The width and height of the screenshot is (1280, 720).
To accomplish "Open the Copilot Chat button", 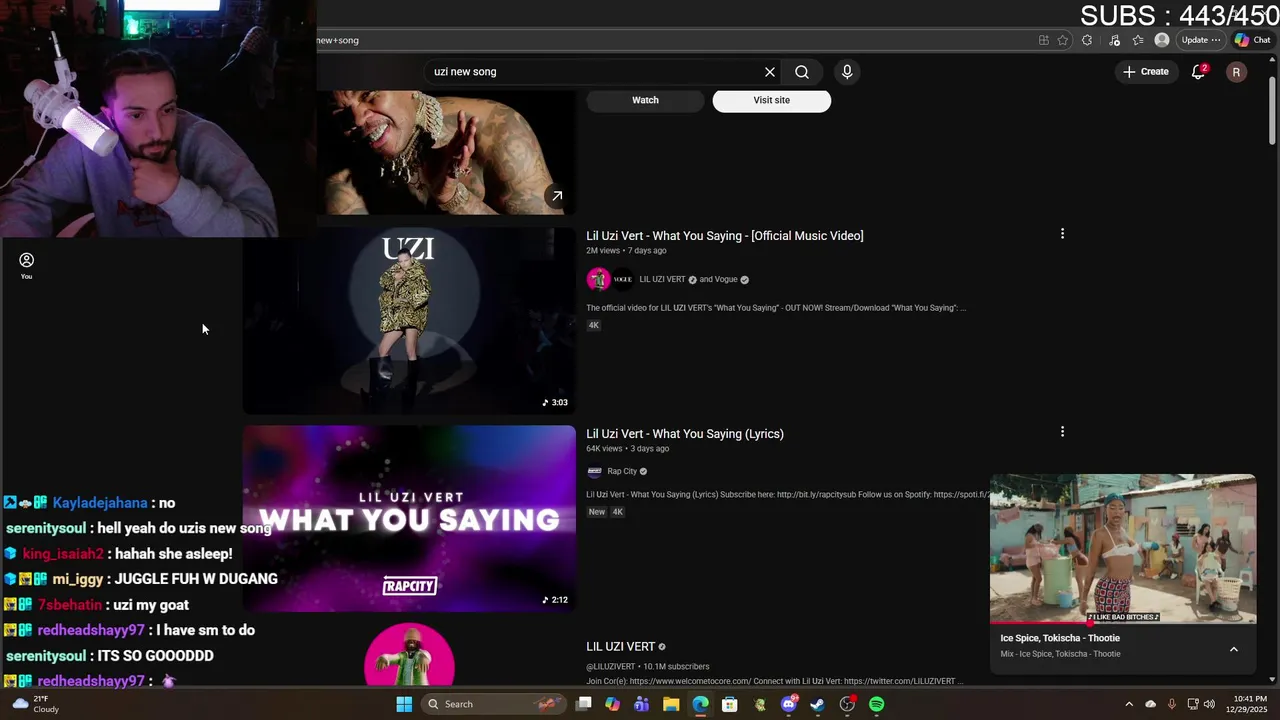I will click(x=1252, y=40).
